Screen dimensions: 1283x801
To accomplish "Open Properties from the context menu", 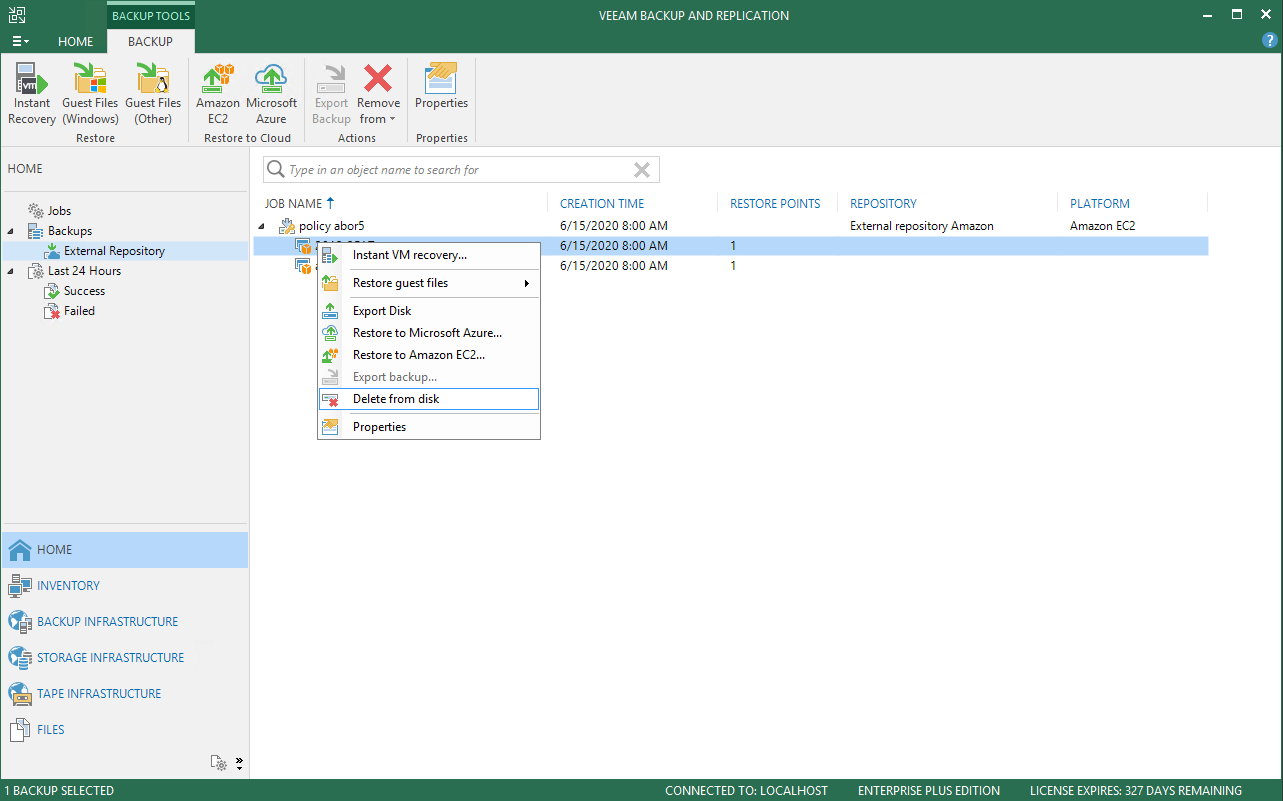I will (x=429, y=427).
